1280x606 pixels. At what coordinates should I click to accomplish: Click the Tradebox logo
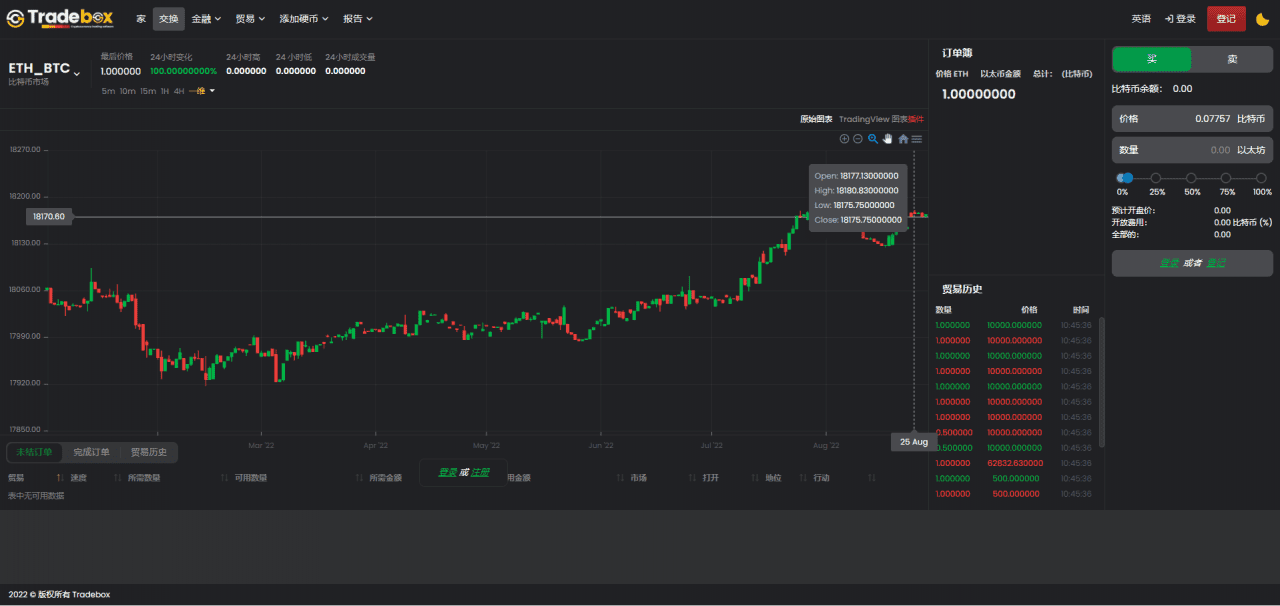pyautogui.click(x=59, y=18)
